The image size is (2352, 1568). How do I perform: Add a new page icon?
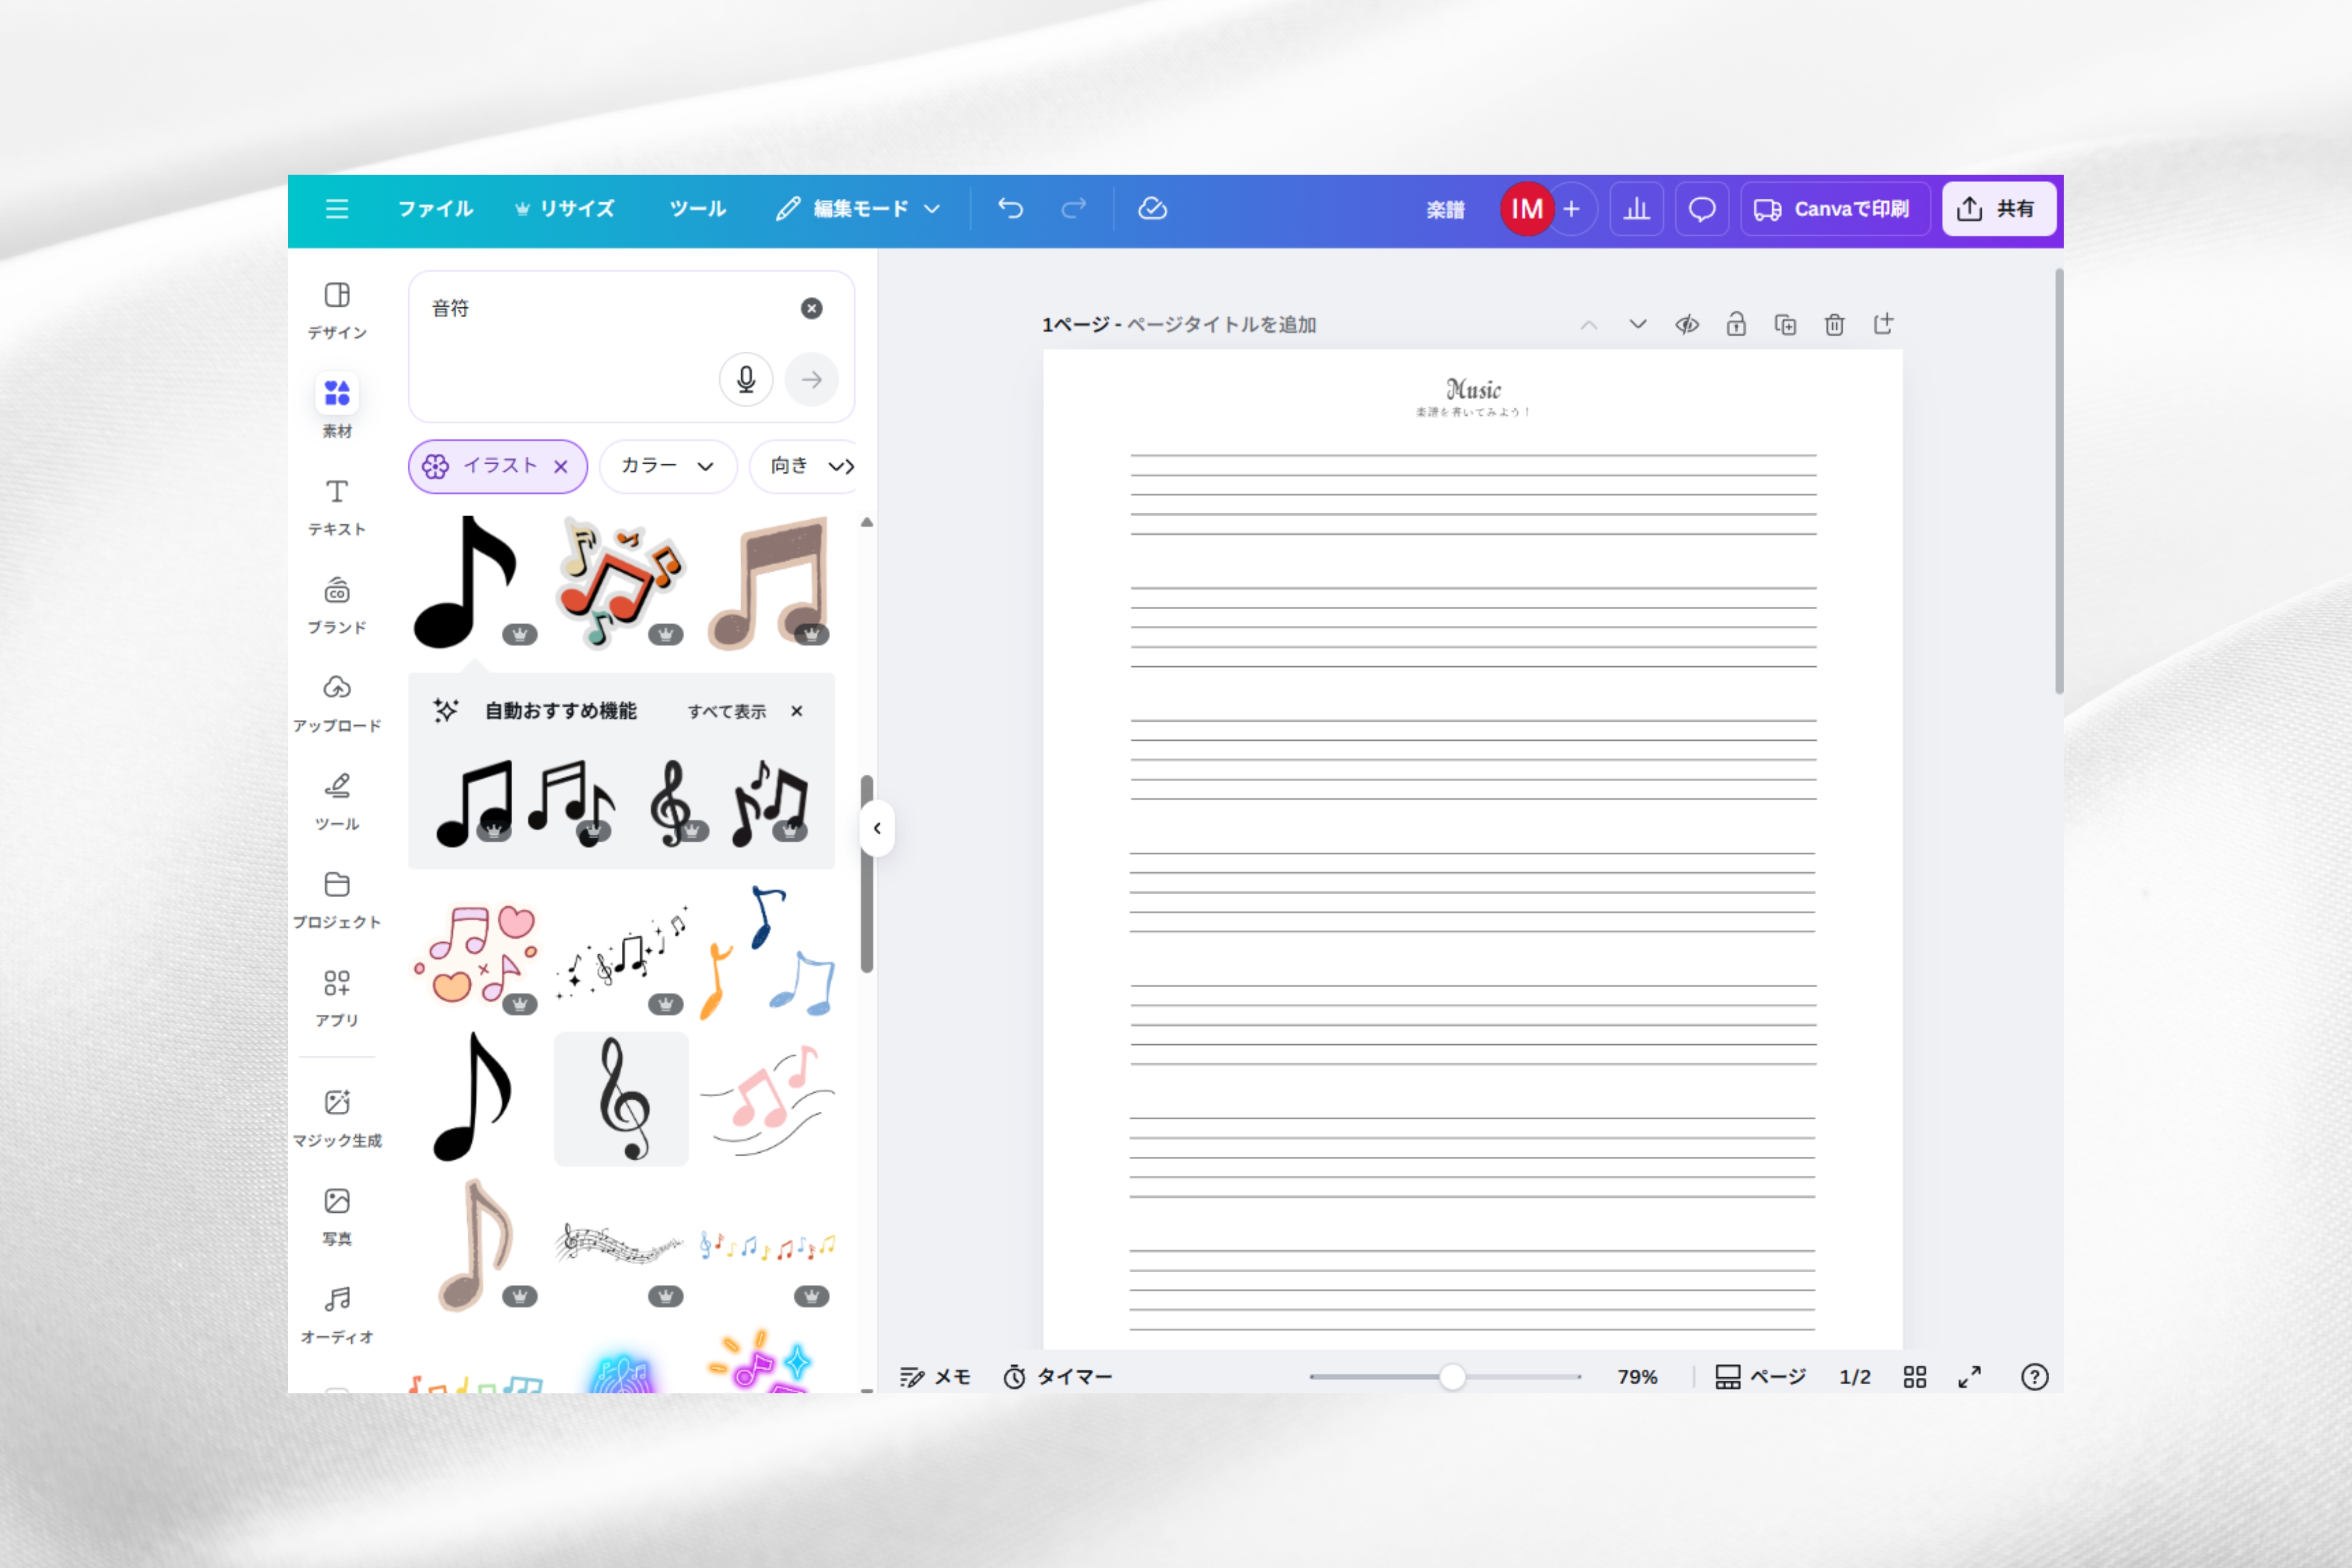click(x=1883, y=325)
